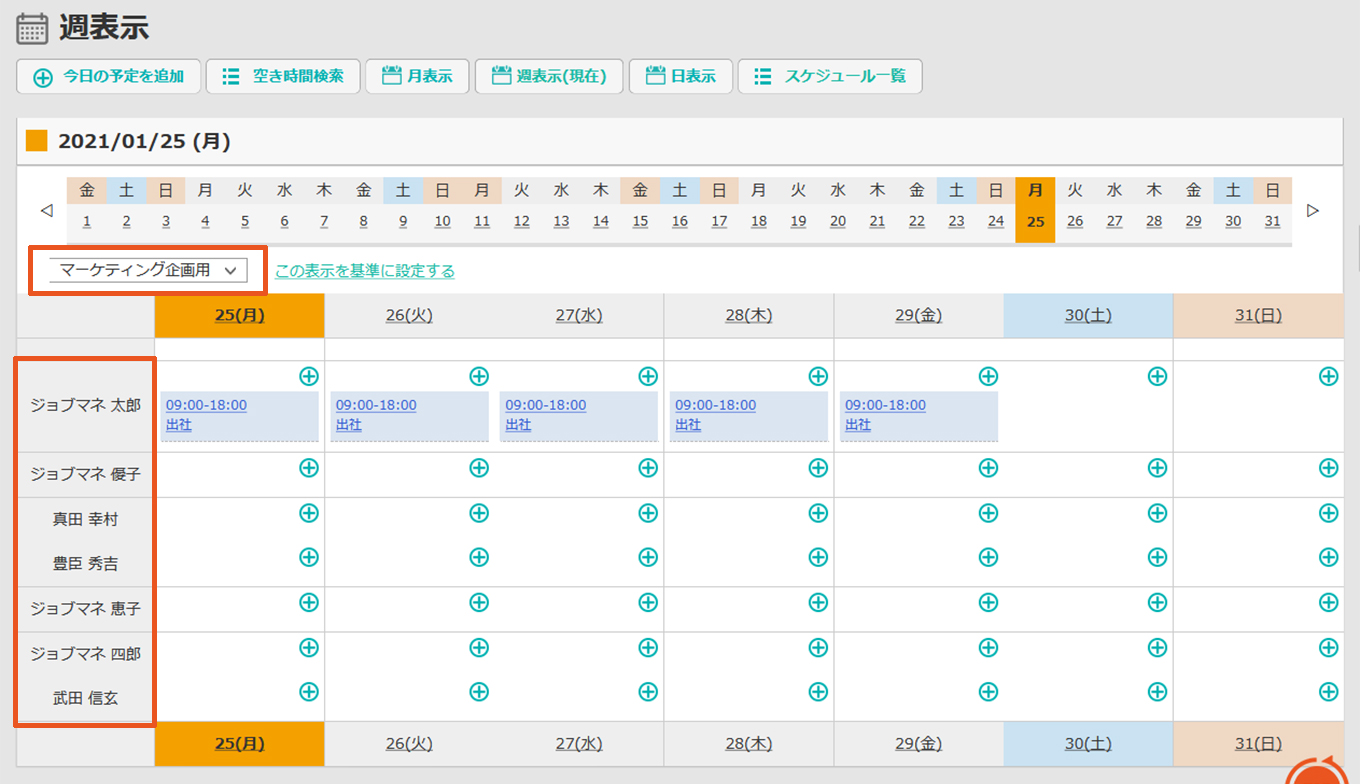Switch to 月表示 view
This screenshot has height=784, width=1360.
coord(417,77)
